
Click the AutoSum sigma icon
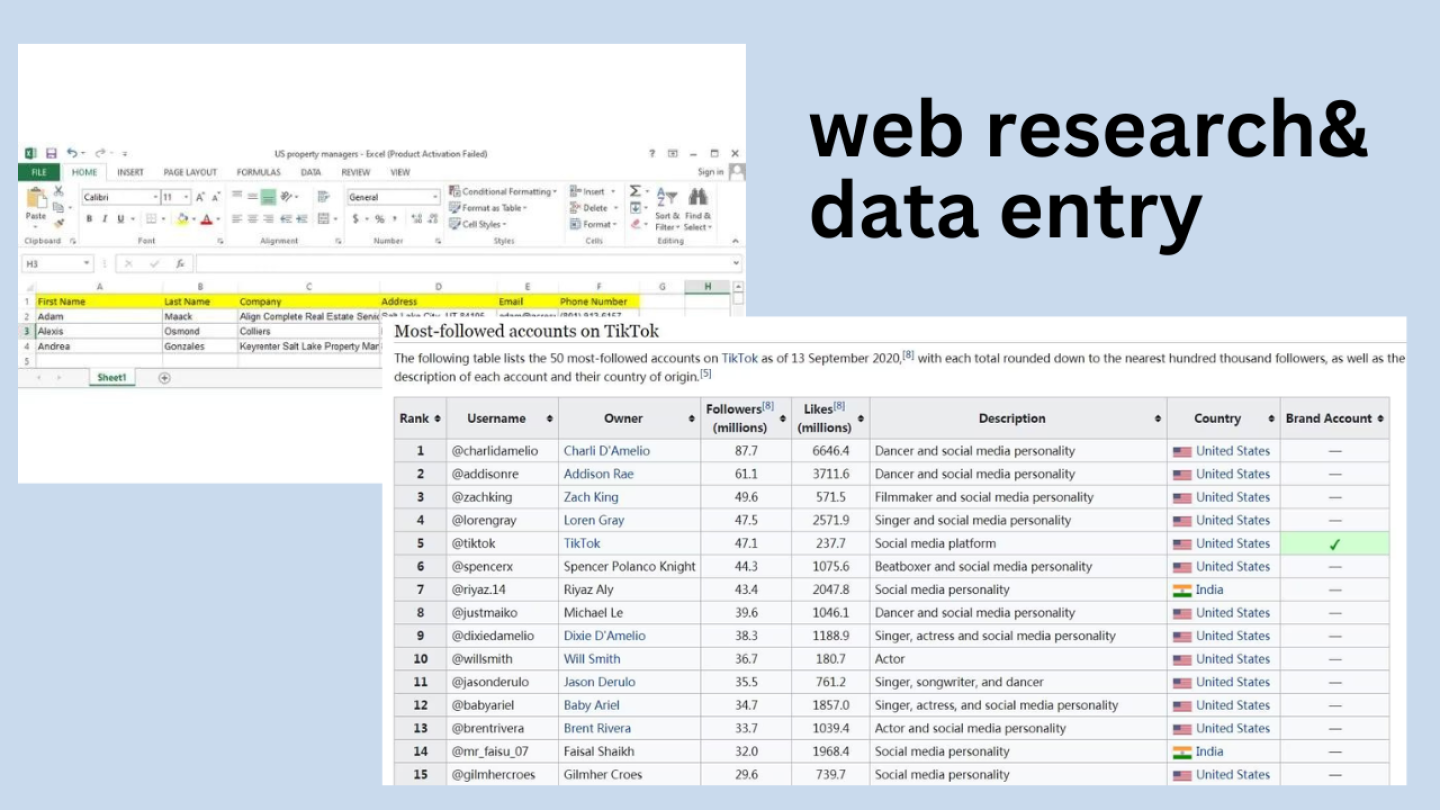point(635,191)
